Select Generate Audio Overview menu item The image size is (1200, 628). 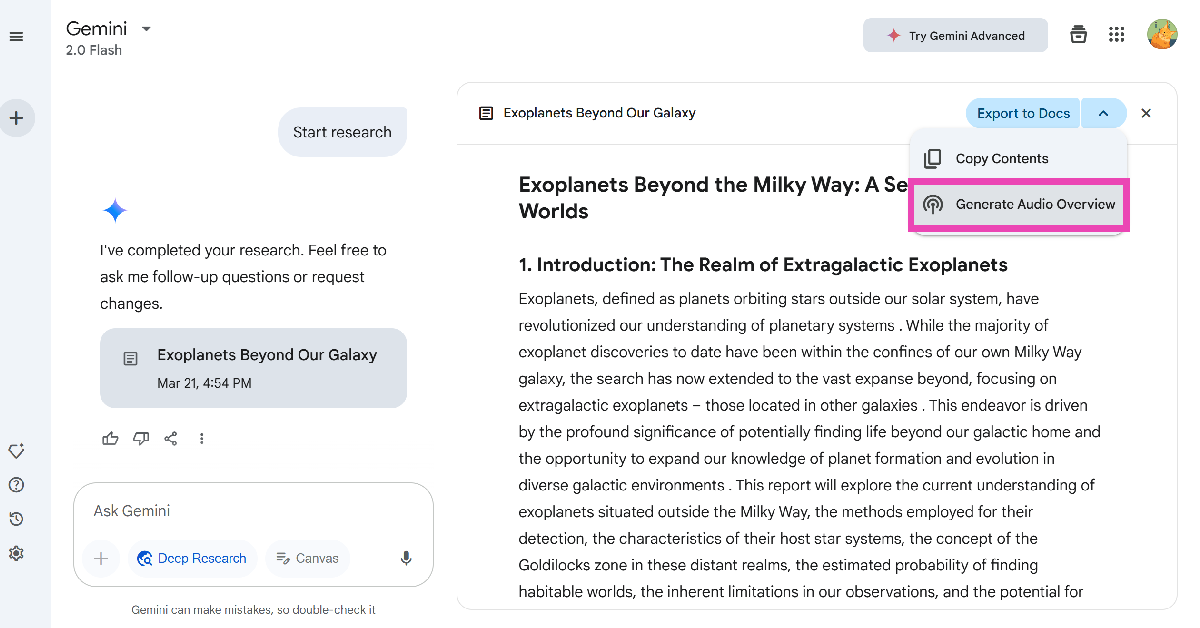click(1019, 205)
